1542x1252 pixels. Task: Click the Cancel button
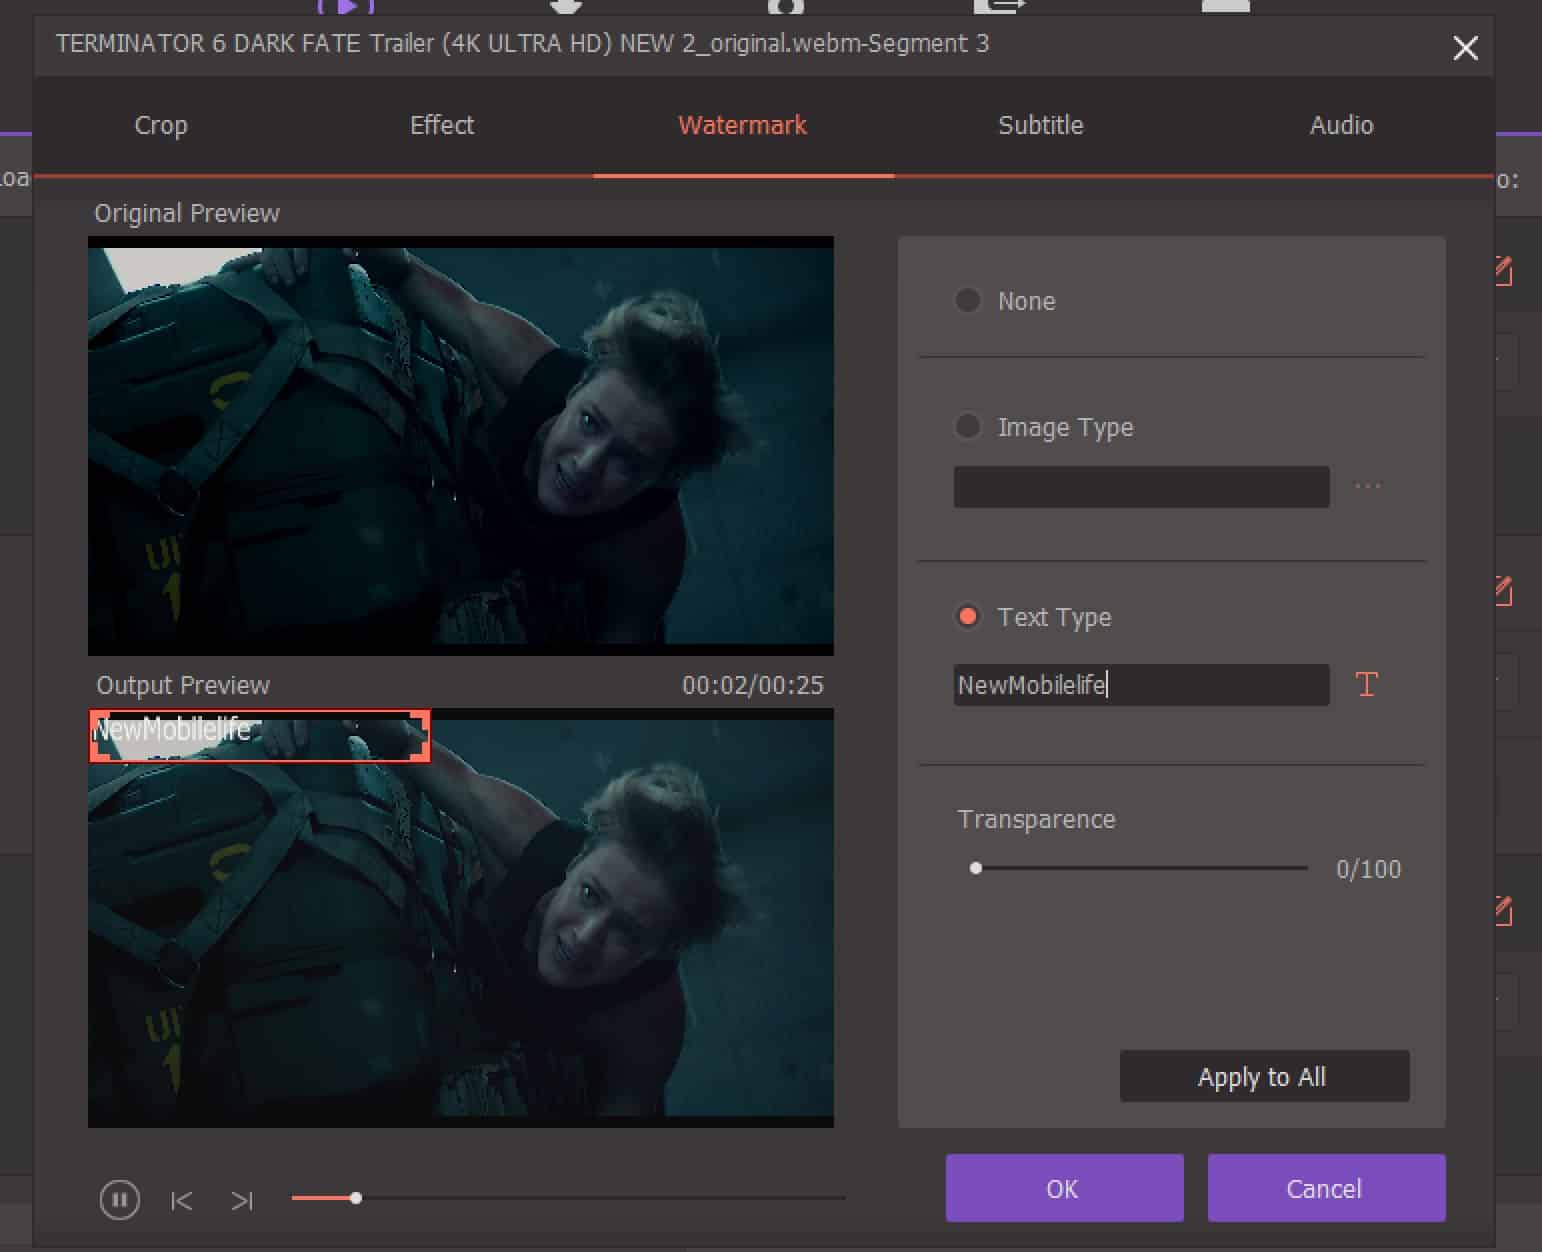coord(1326,1188)
